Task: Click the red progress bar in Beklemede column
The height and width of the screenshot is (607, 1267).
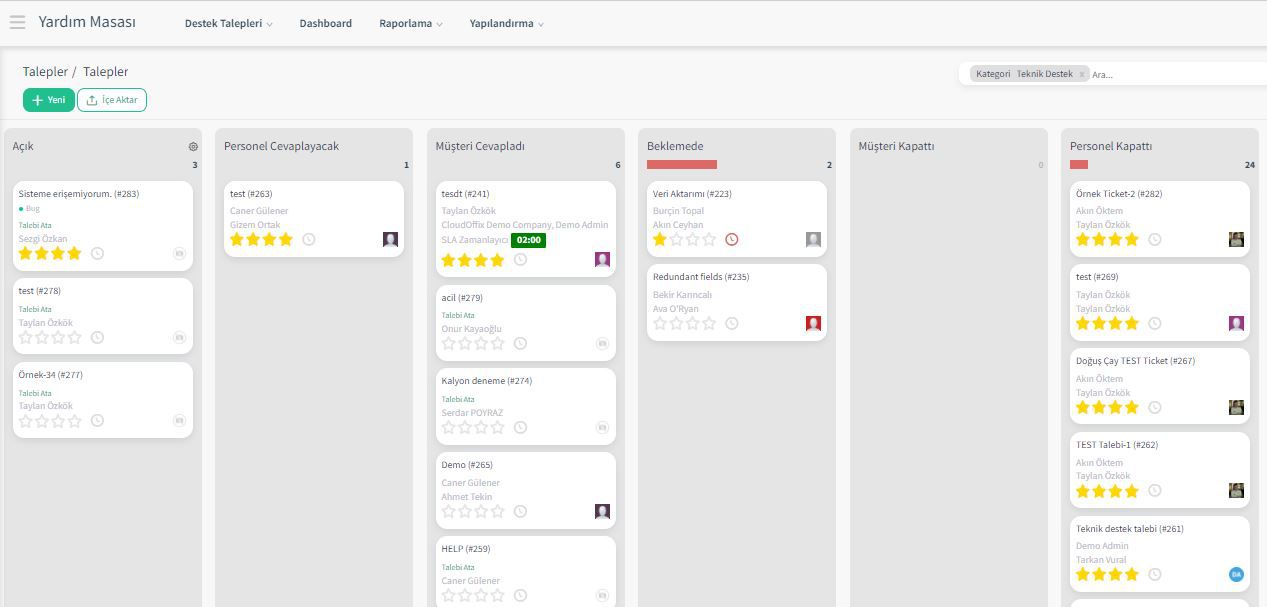Action: click(682, 165)
